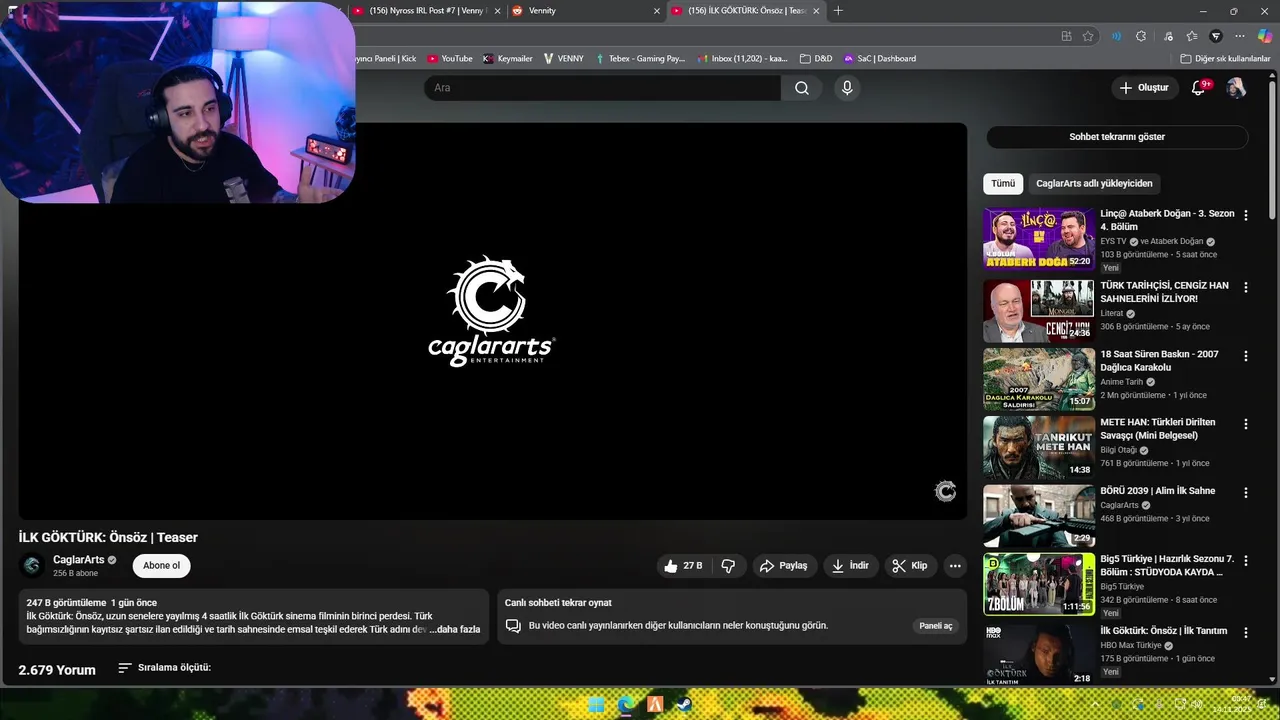Click the İndir download button
This screenshot has width=1280, height=720.
click(x=851, y=566)
